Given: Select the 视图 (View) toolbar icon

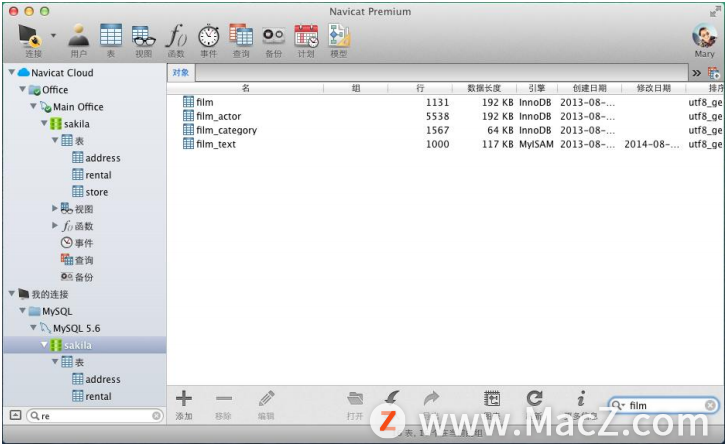Looking at the screenshot, I should click(143, 36).
